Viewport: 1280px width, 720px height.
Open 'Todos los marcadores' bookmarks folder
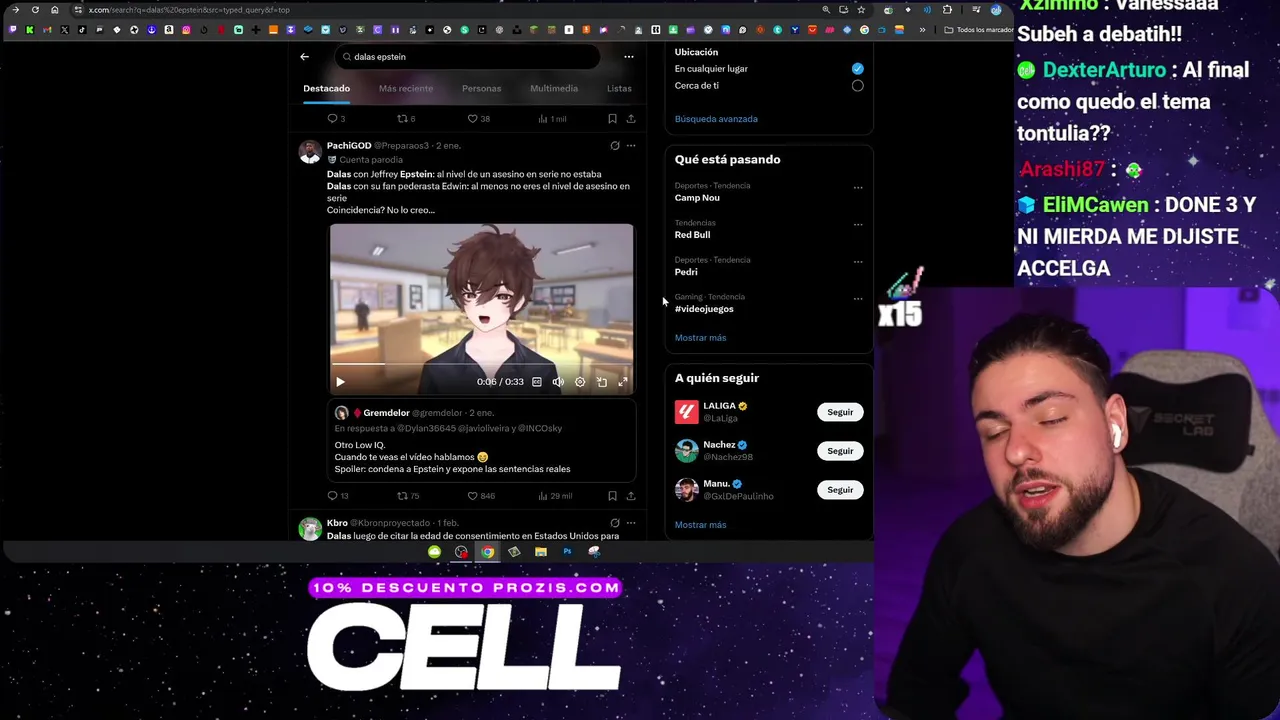point(979,30)
